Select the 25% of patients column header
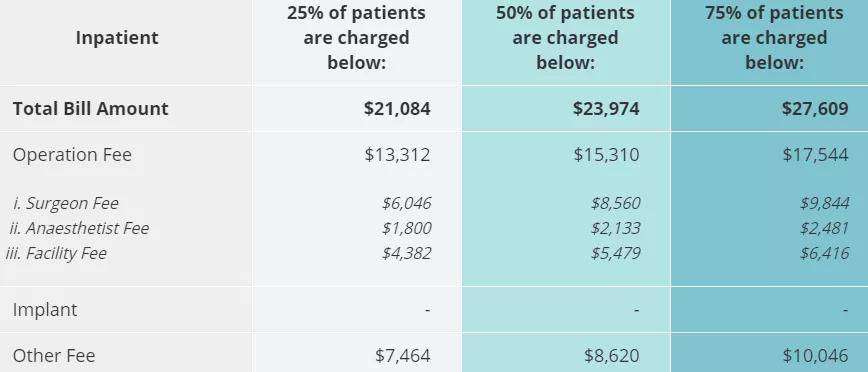This screenshot has width=868, height=372. 356,38
